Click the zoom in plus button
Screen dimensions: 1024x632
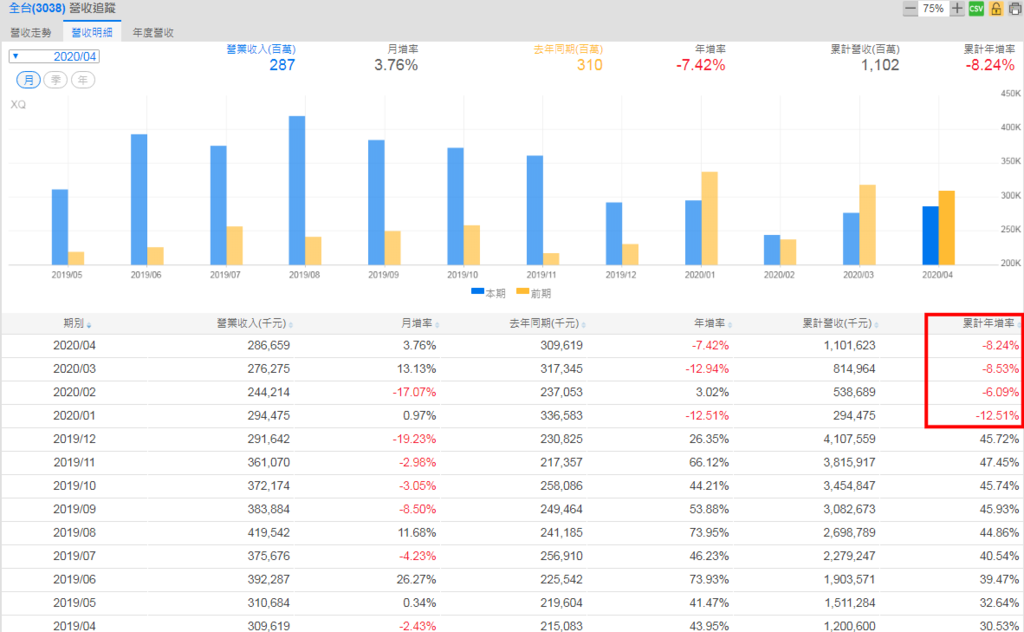[x=957, y=8]
